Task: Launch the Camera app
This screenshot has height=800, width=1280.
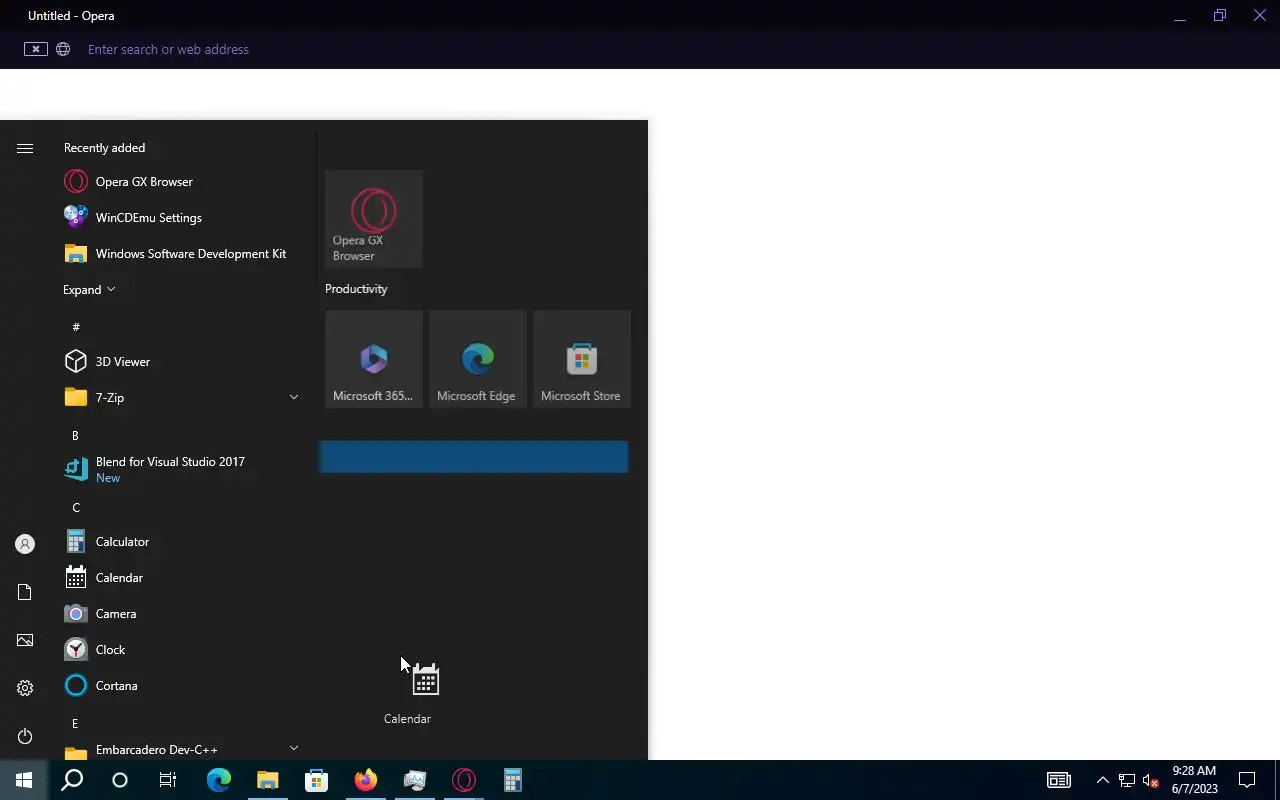Action: tap(180, 614)
